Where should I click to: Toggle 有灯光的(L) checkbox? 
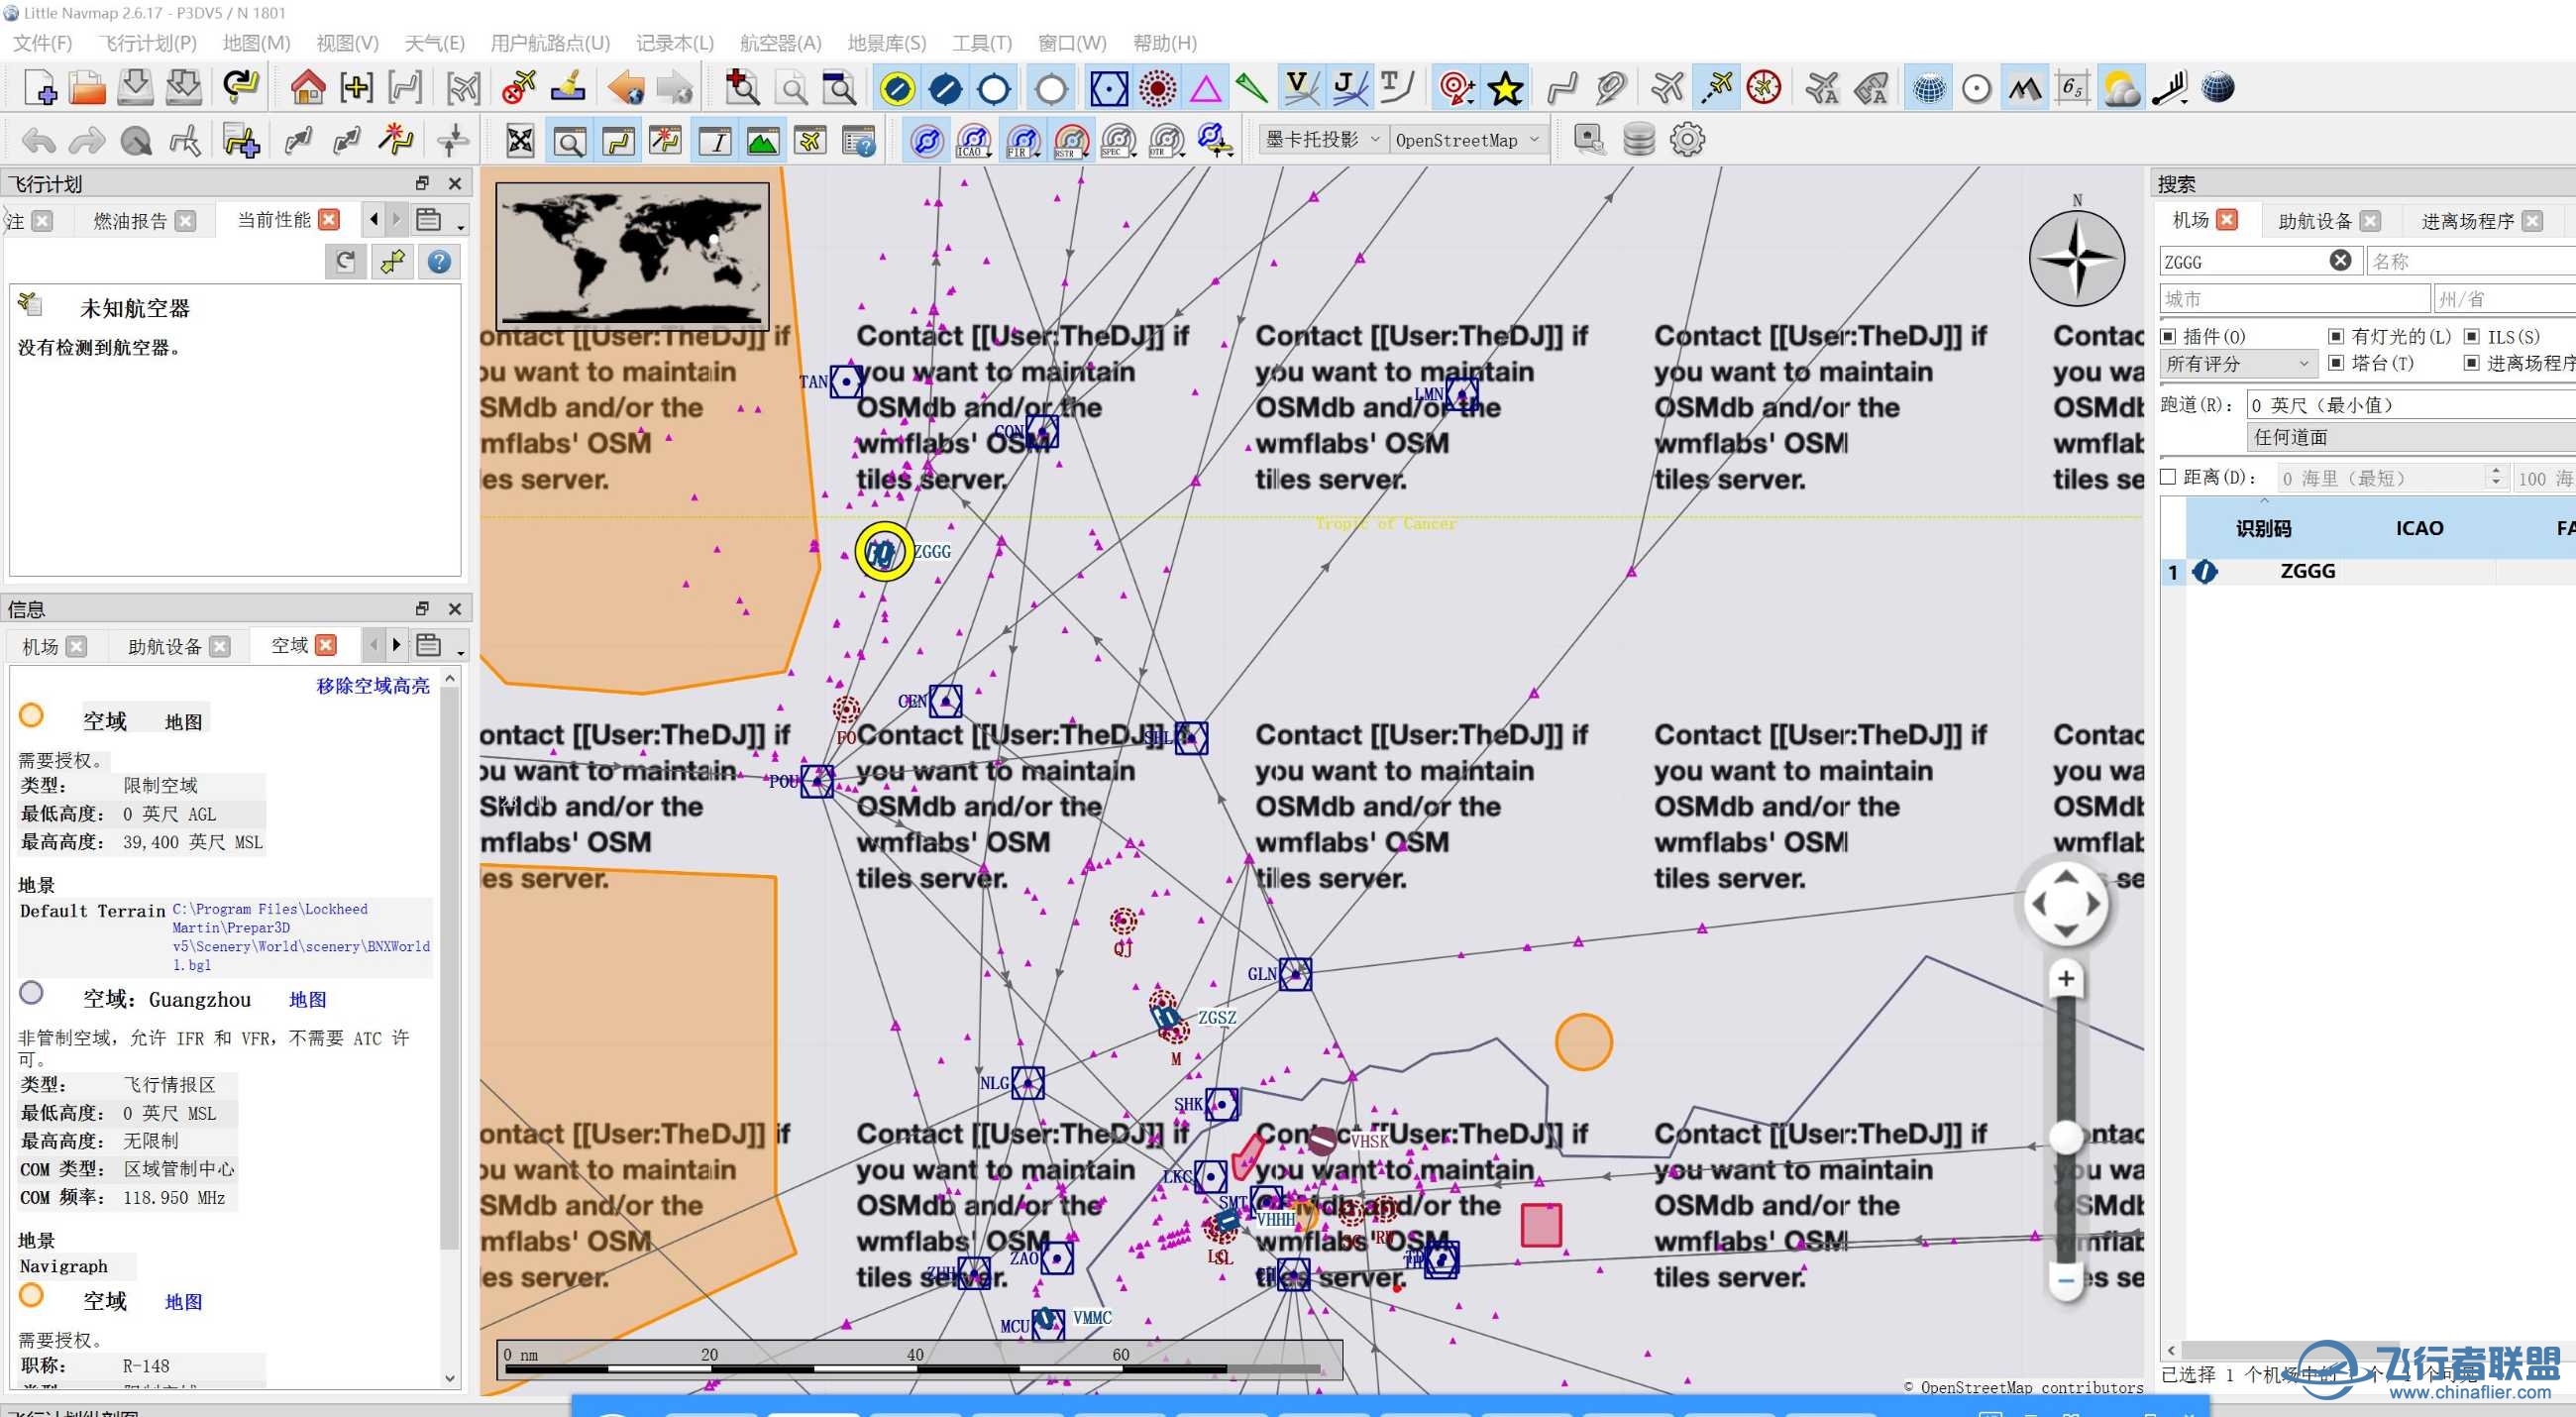click(x=2336, y=336)
